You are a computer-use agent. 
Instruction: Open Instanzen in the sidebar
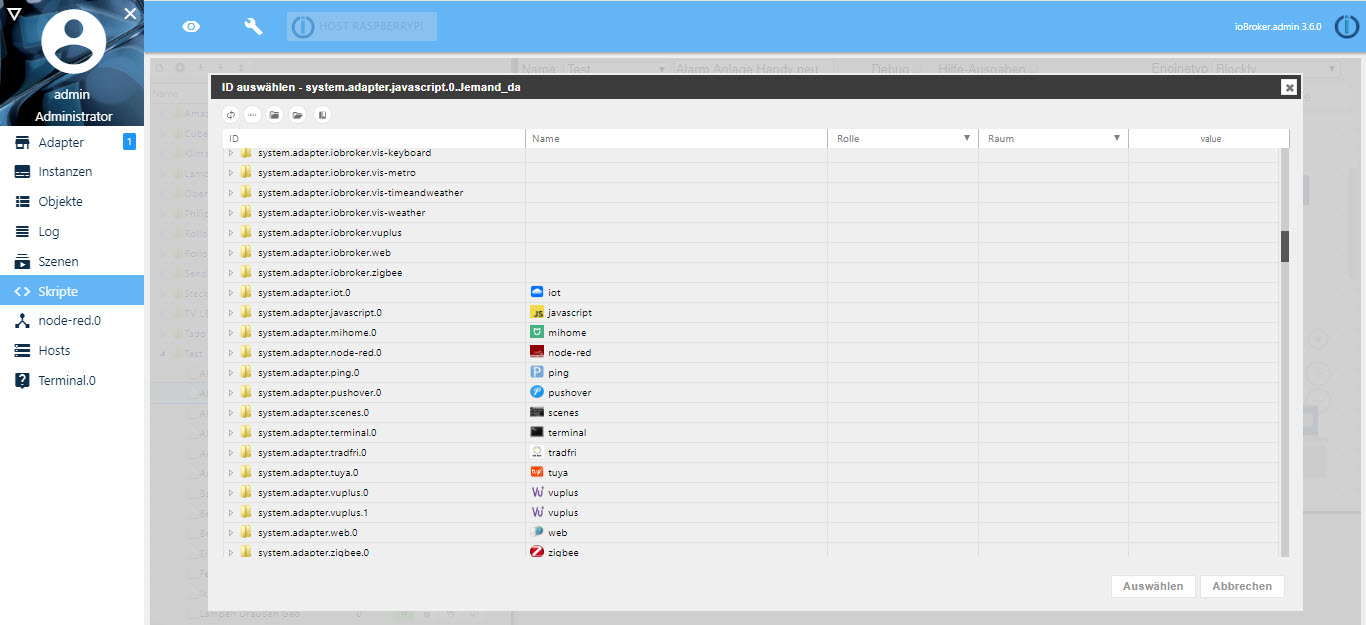tap(72, 172)
